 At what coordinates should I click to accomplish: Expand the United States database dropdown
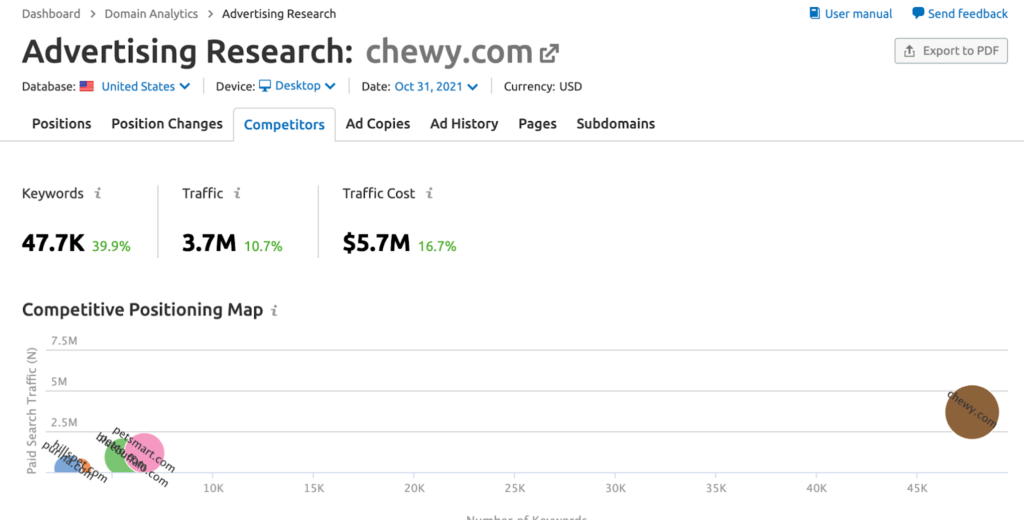pyautogui.click(x=146, y=87)
